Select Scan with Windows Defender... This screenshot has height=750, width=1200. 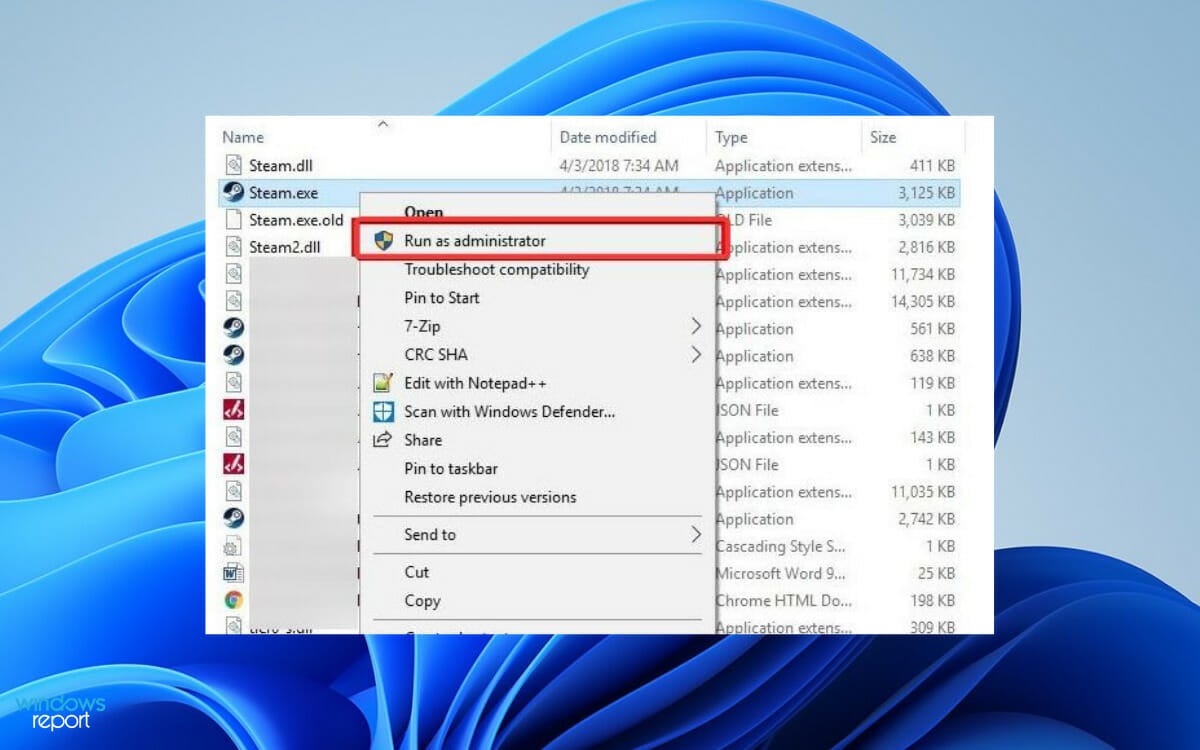pos(510,411)
